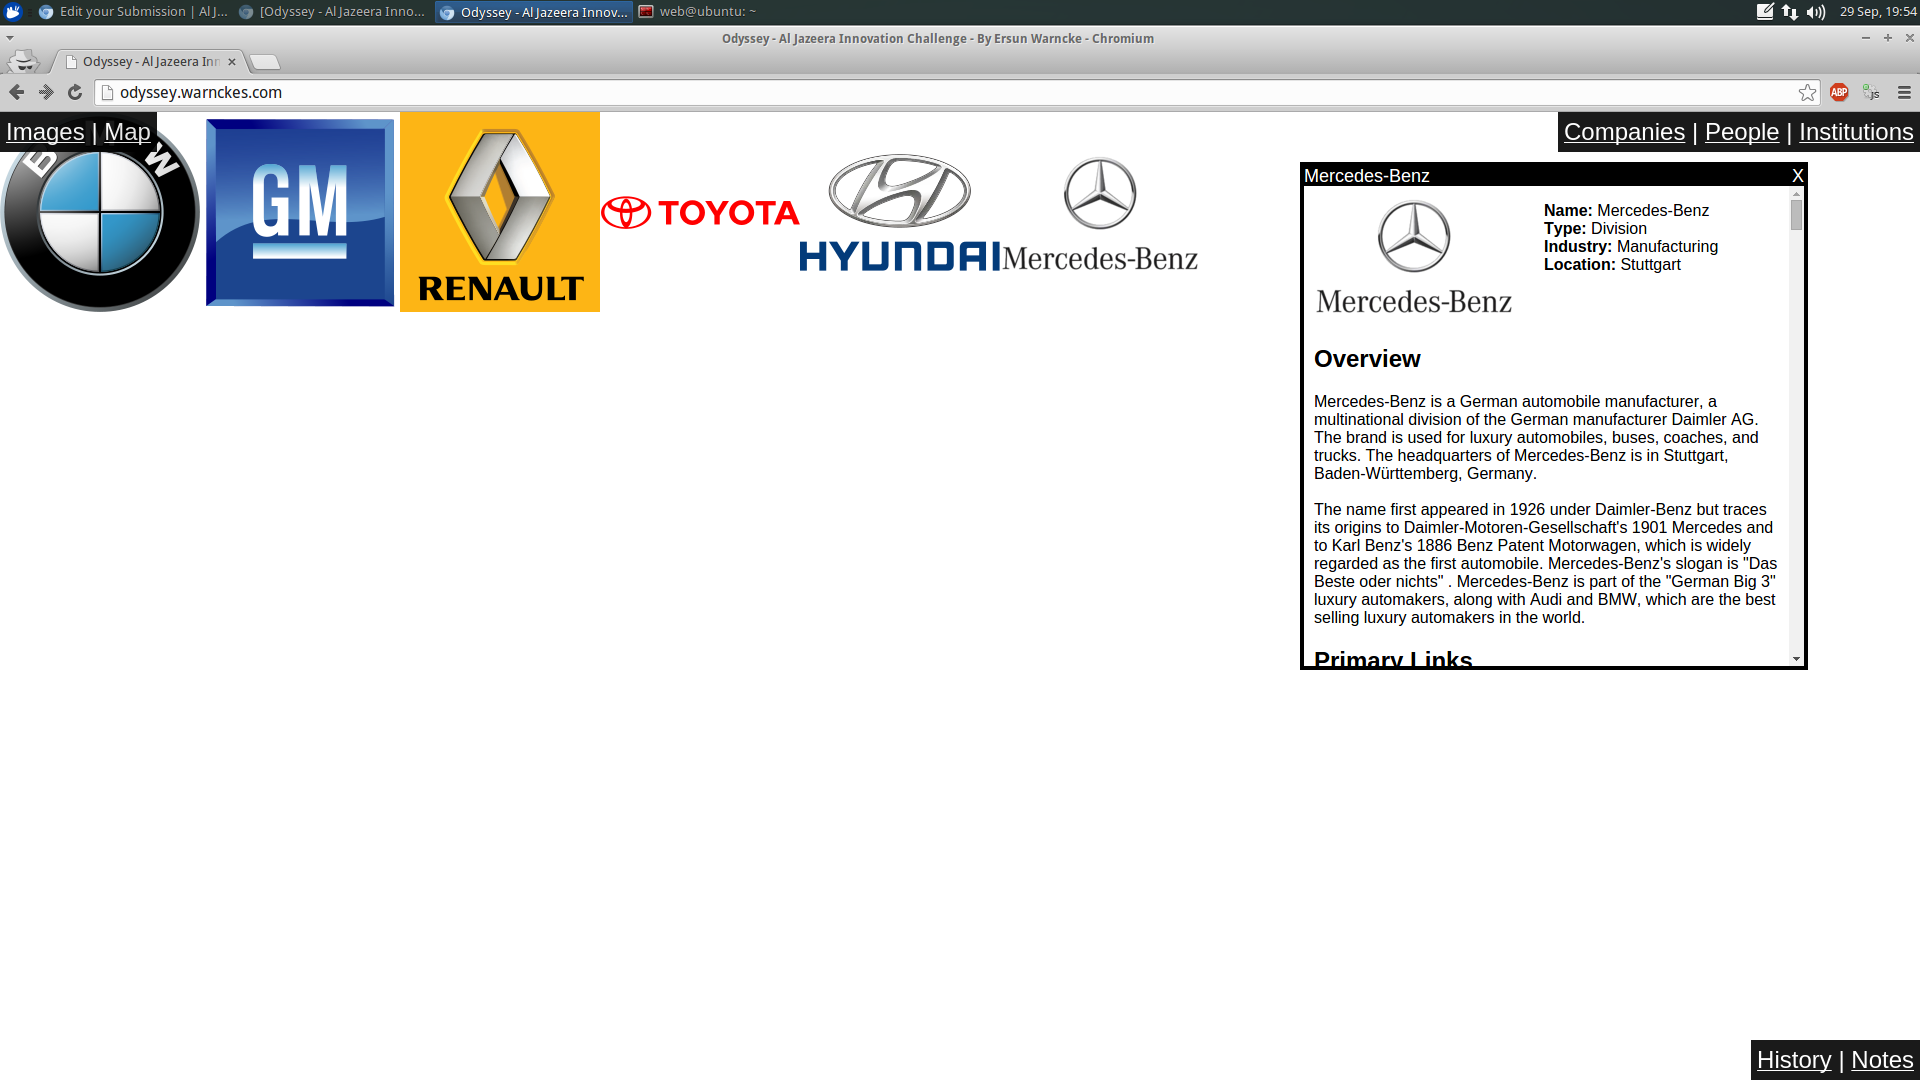
Task: Click the browser forward arrow
Action: [x=46, y=92]
